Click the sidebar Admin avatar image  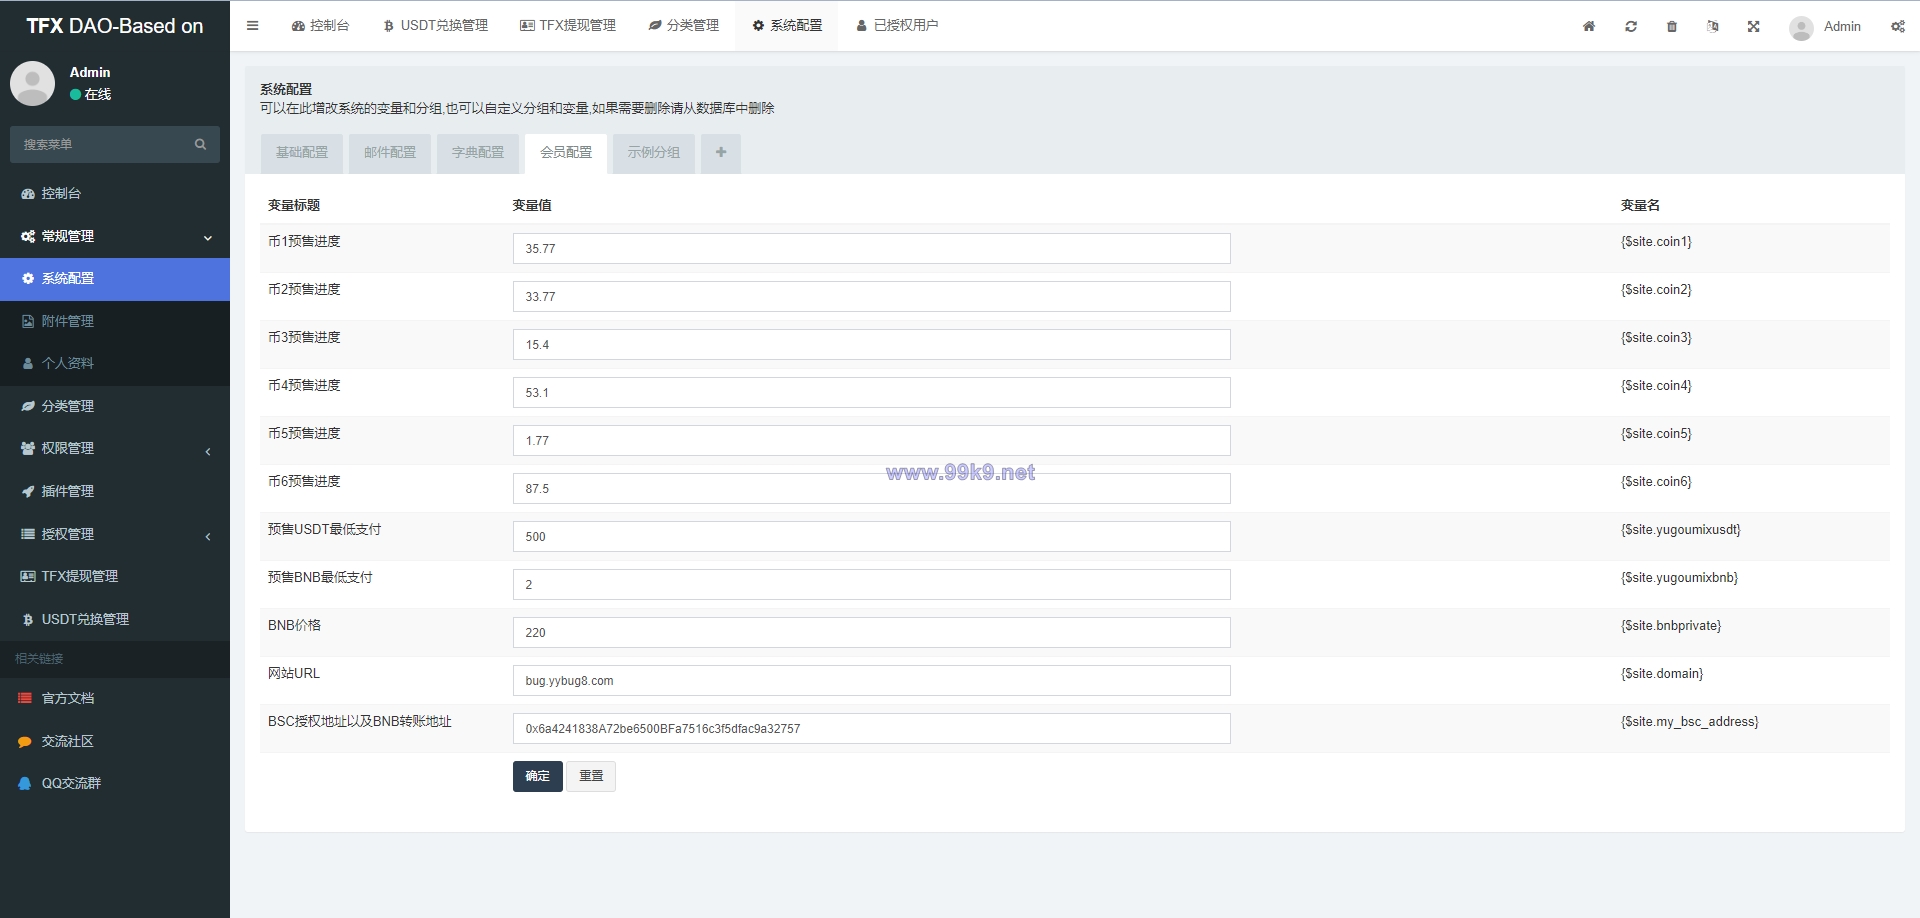pos(32,83)
